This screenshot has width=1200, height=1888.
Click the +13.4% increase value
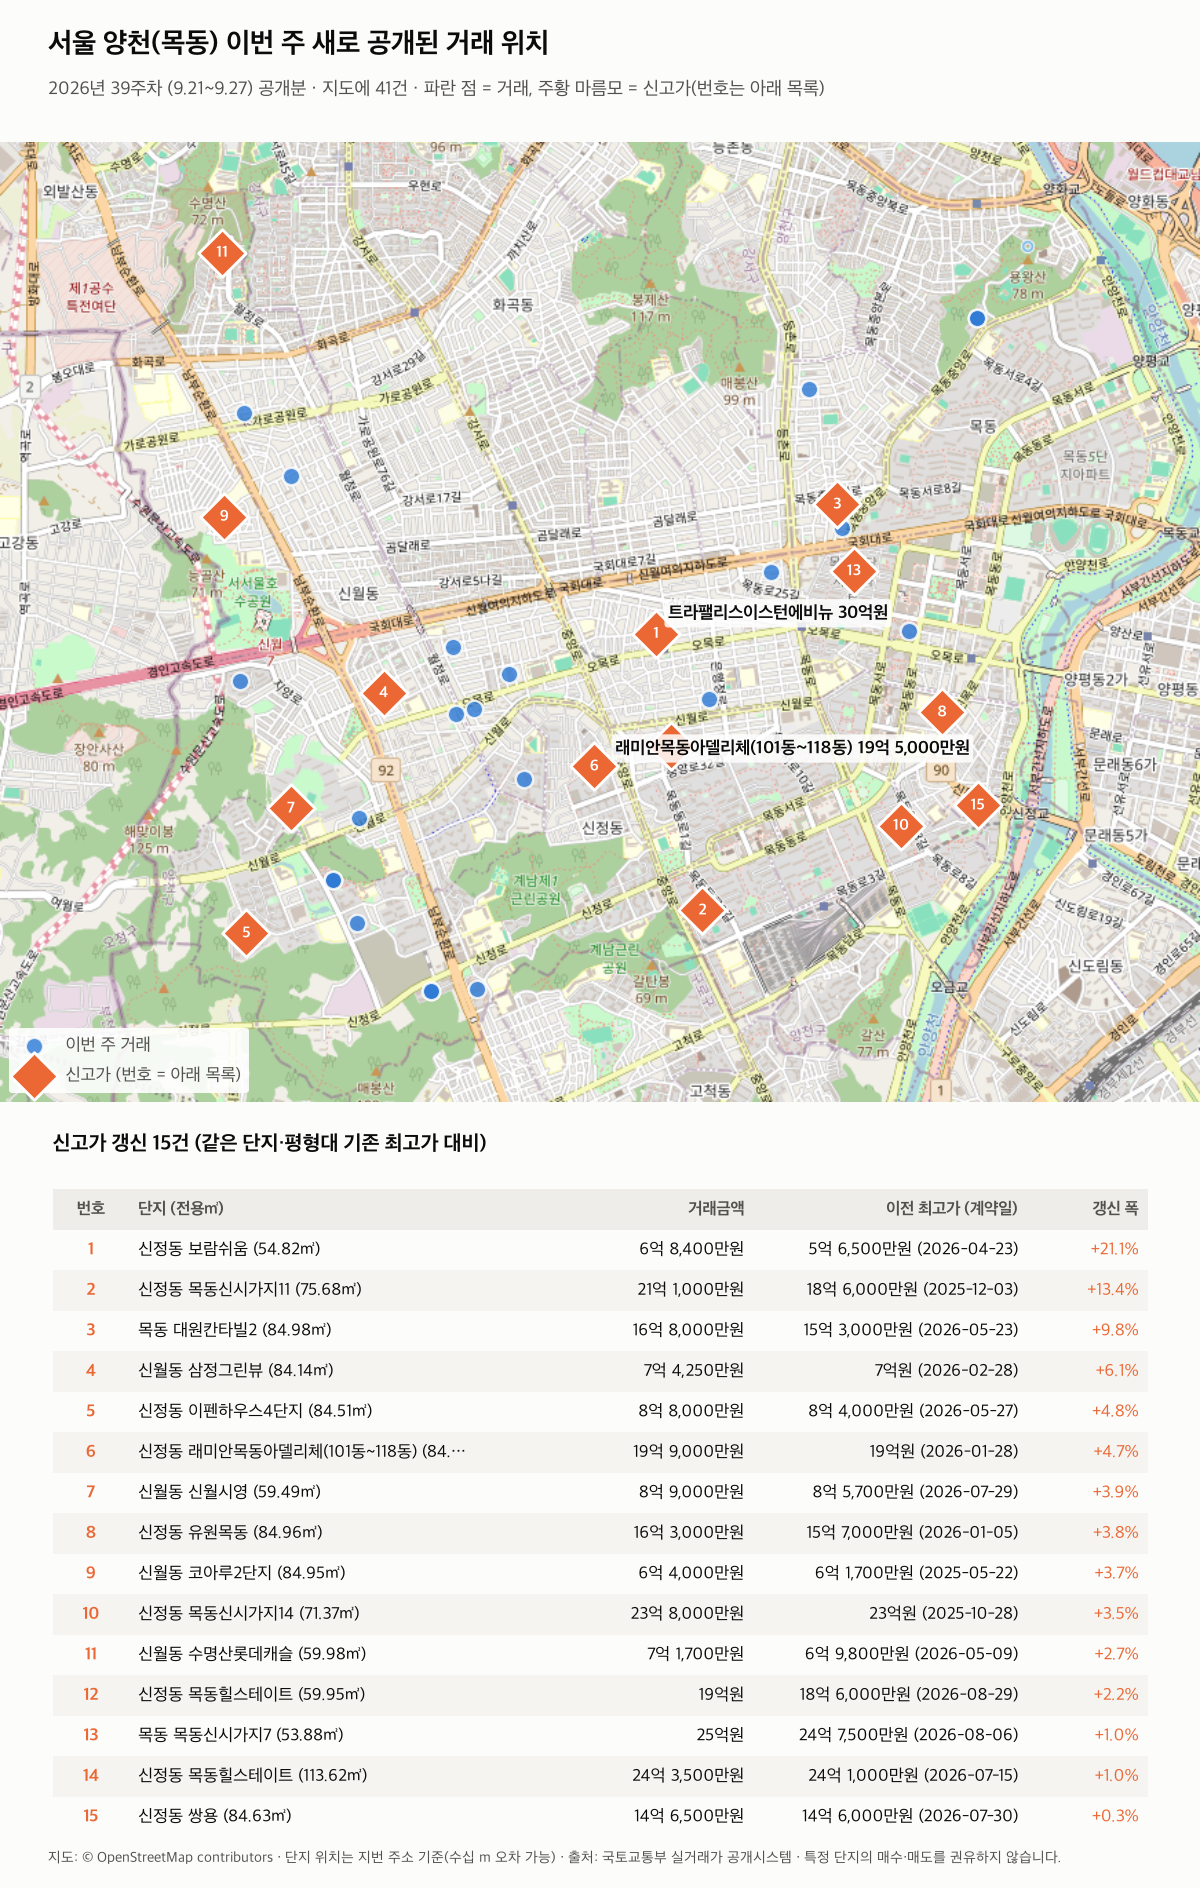pos(1113,1290)
